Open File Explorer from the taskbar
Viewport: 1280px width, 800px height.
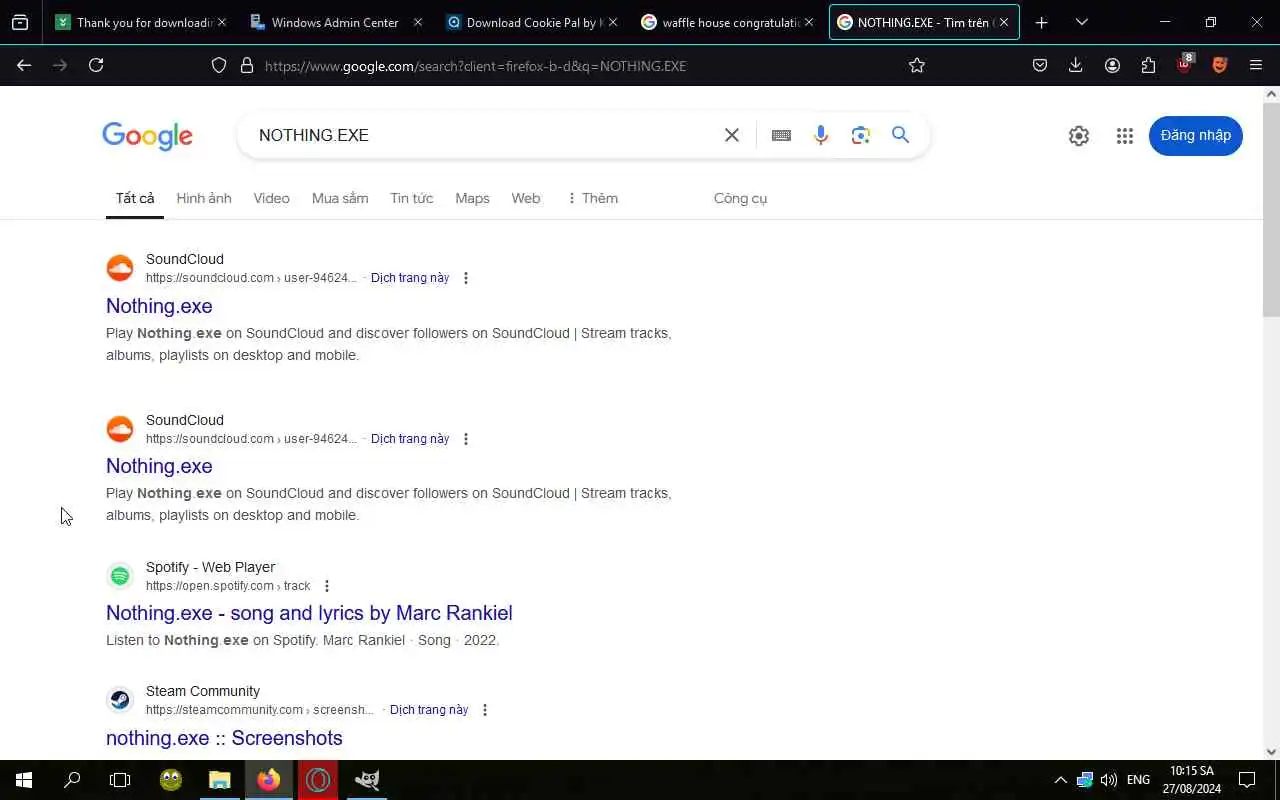click(x=219, y=780)
